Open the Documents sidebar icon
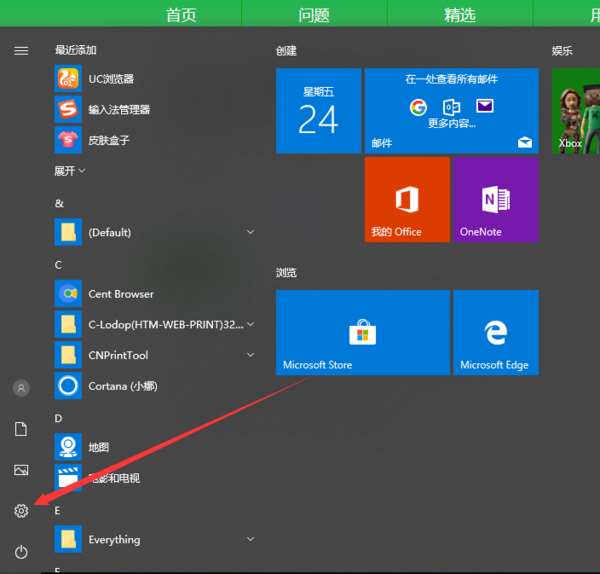This screenshot has height=574, width=600. tap(21, 429)
